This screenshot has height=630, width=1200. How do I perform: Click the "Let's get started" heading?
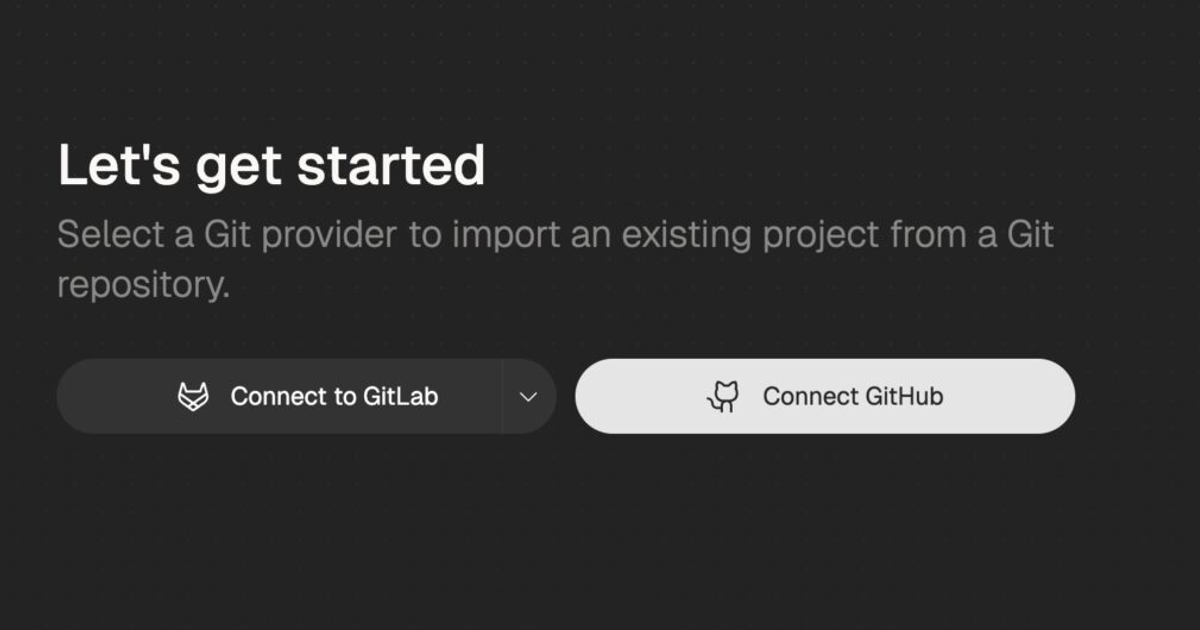271,166
